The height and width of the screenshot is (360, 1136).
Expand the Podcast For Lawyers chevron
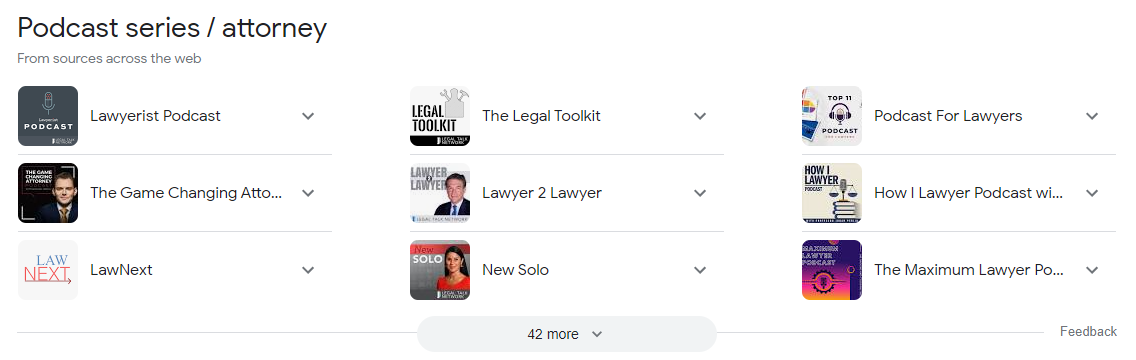tap(1092, 116)
